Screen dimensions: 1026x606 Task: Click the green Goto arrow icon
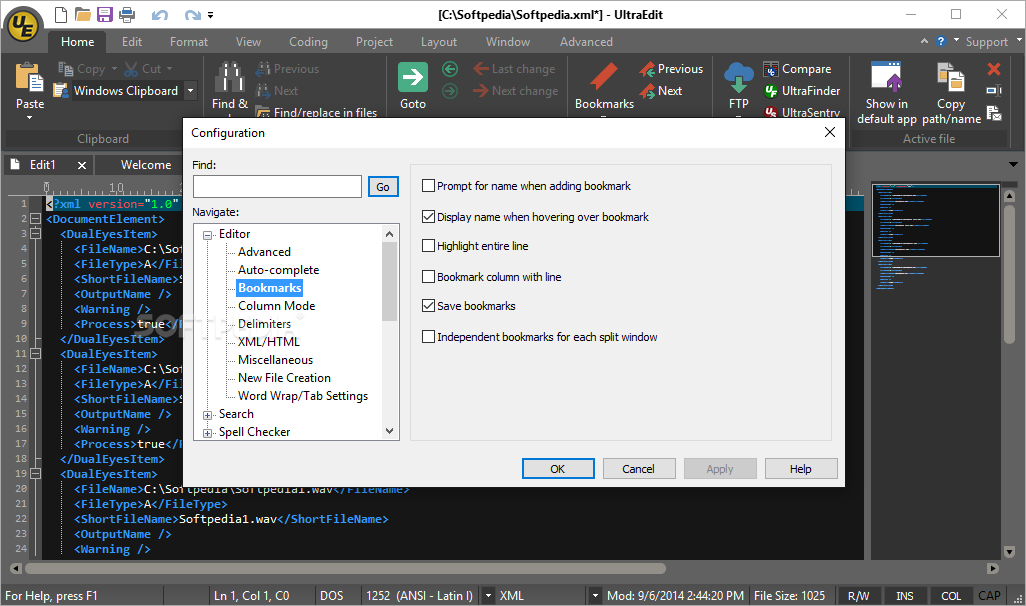pos(413,77)
